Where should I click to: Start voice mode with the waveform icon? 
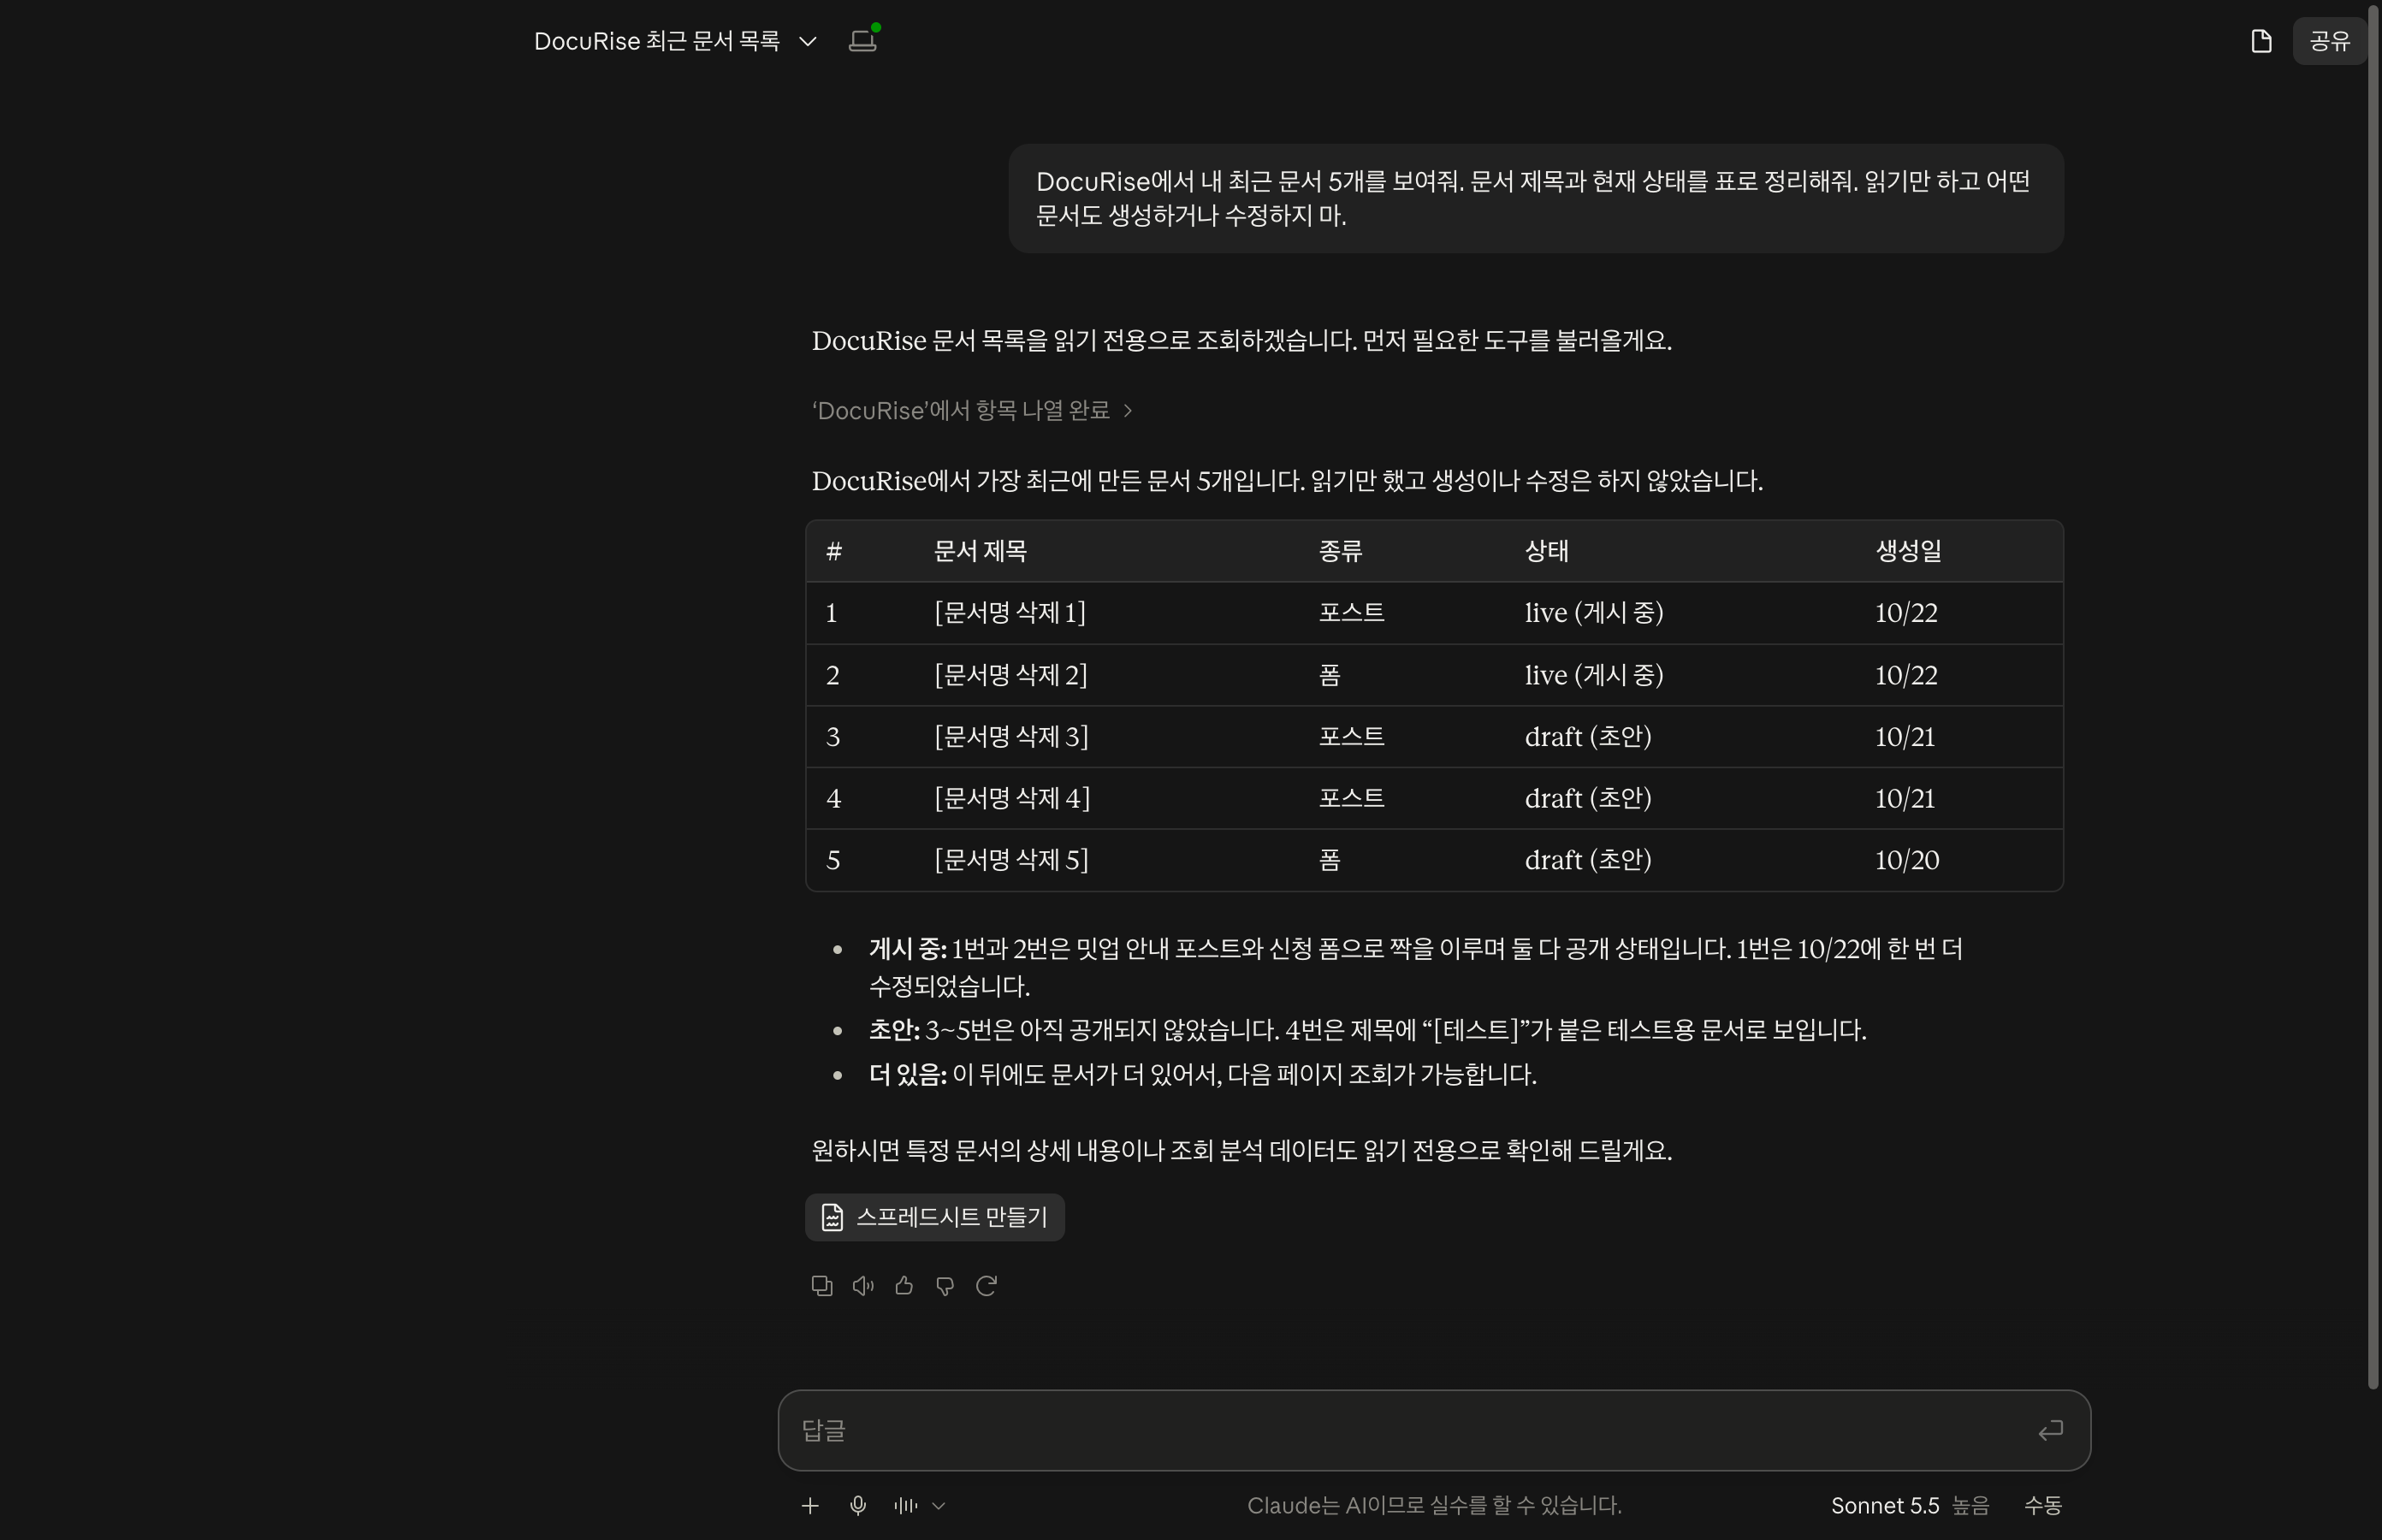pyautogui.click(x=906, y=1505)
